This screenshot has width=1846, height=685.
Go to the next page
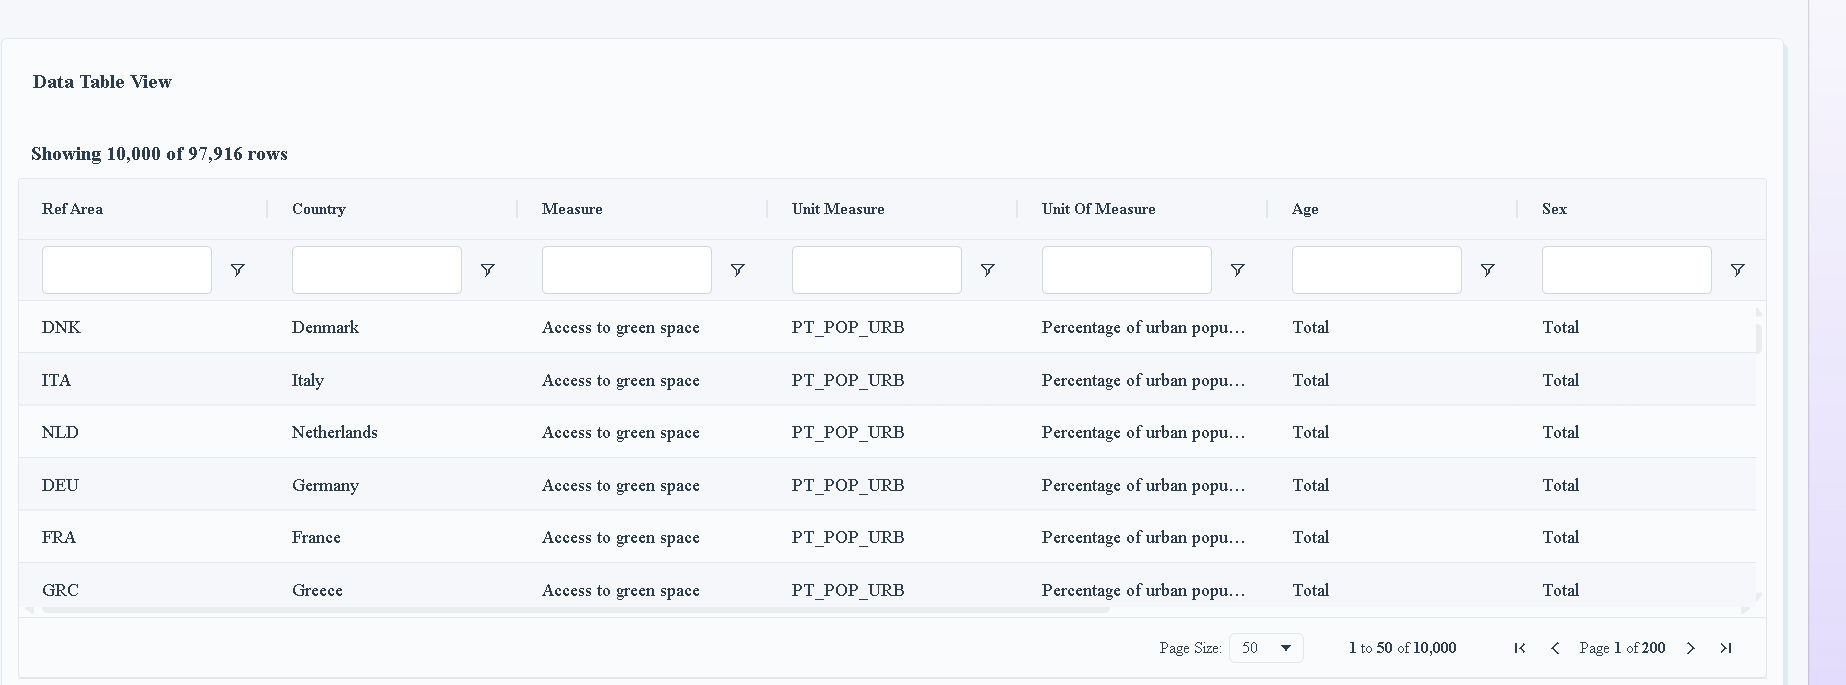click(1691, 648)
